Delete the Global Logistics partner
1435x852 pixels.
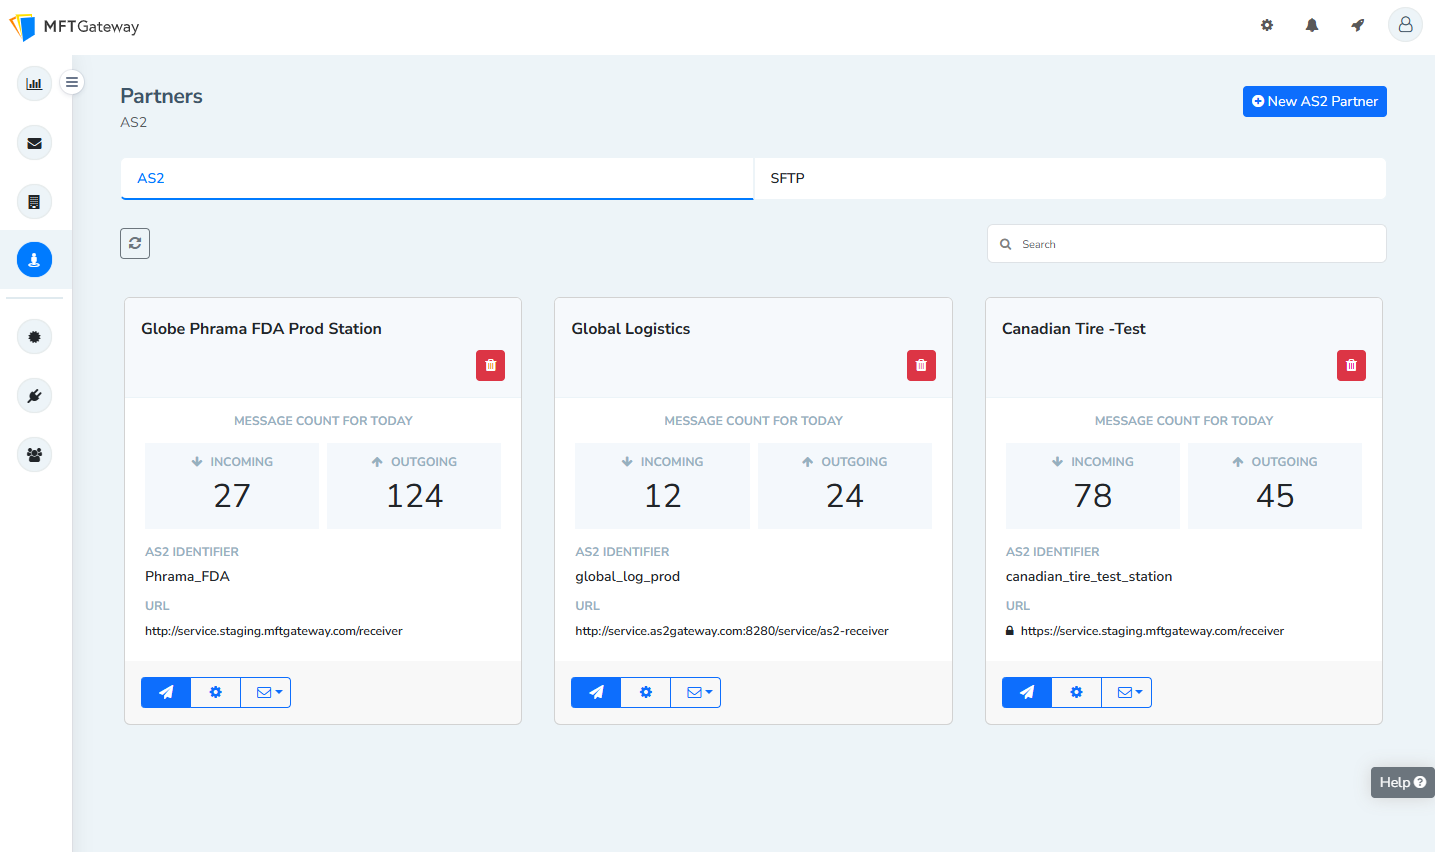click(x=921, y=366)
